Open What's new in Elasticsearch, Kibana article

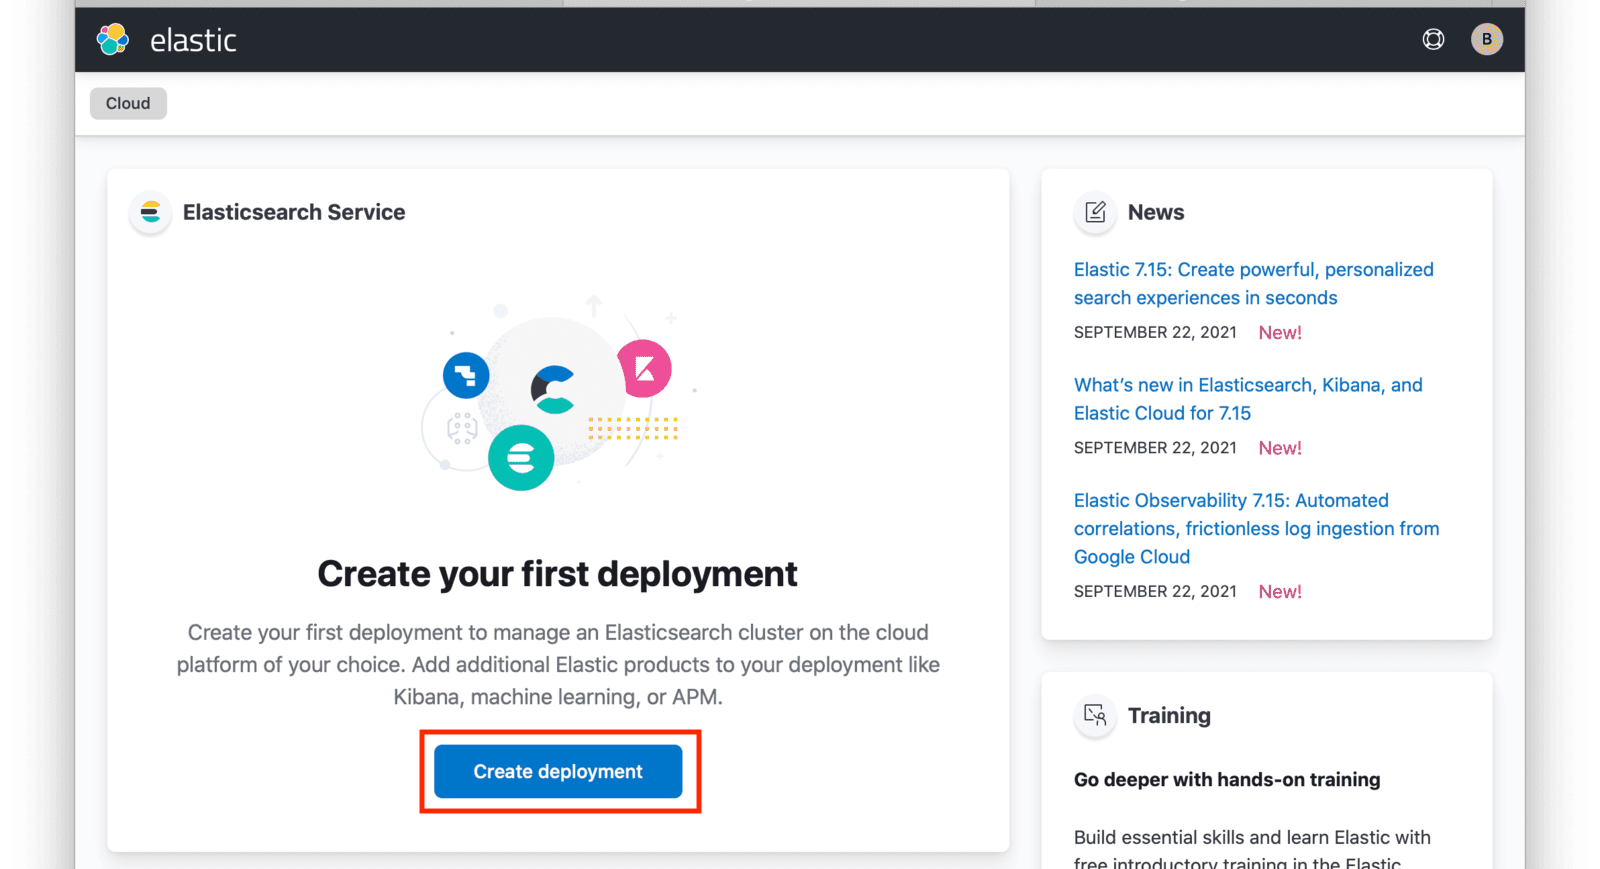pyautogui.click(x=1248, y=399)
